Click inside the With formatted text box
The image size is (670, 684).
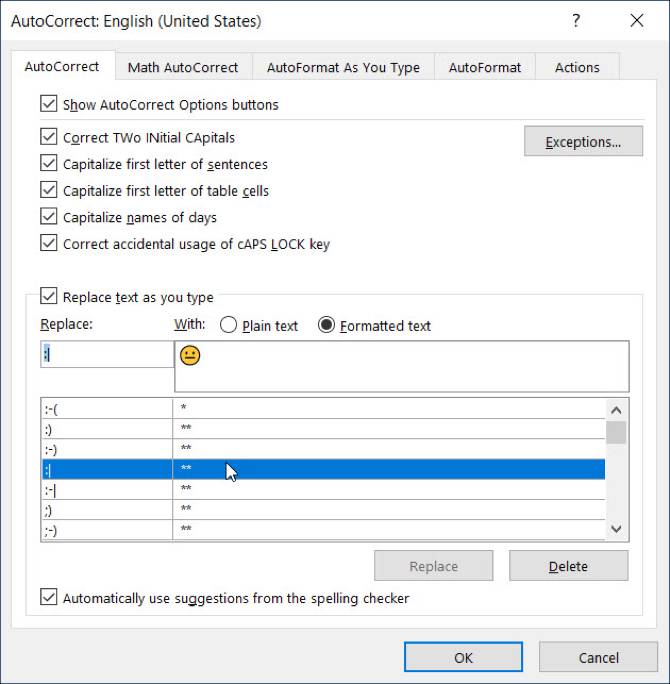click(402, 366)
